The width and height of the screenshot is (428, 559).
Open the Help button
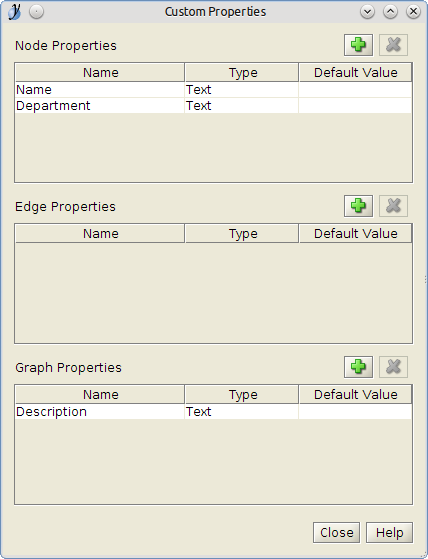tap(390, 533)
